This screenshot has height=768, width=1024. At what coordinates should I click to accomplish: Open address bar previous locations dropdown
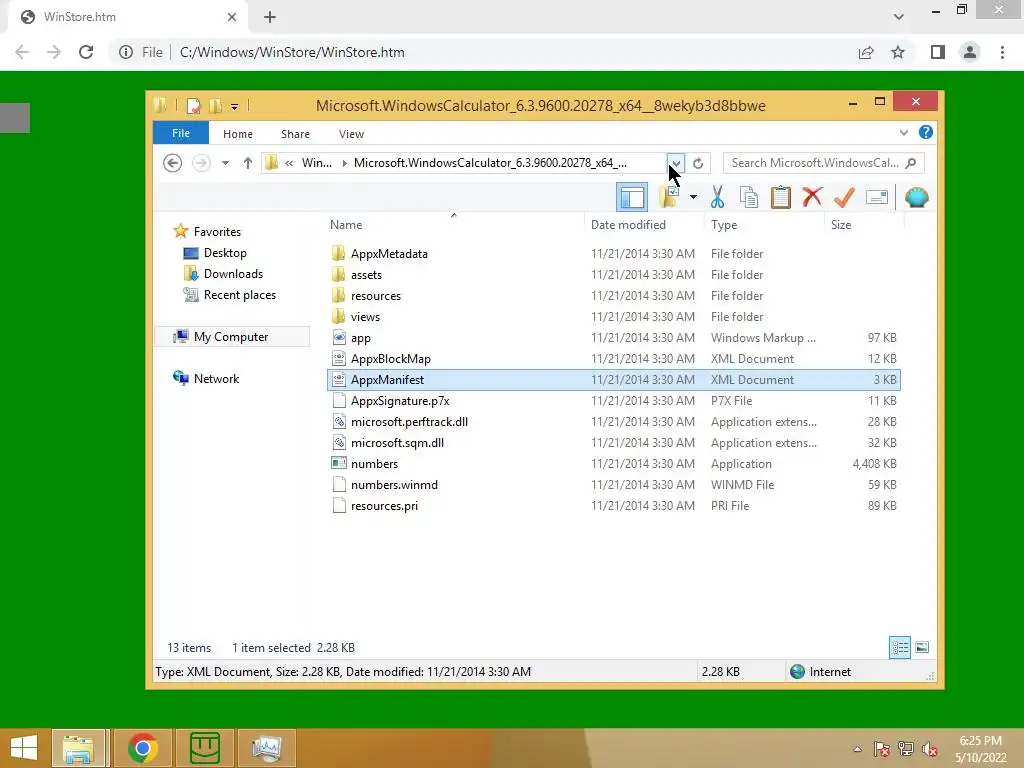(x=676, y=163)
